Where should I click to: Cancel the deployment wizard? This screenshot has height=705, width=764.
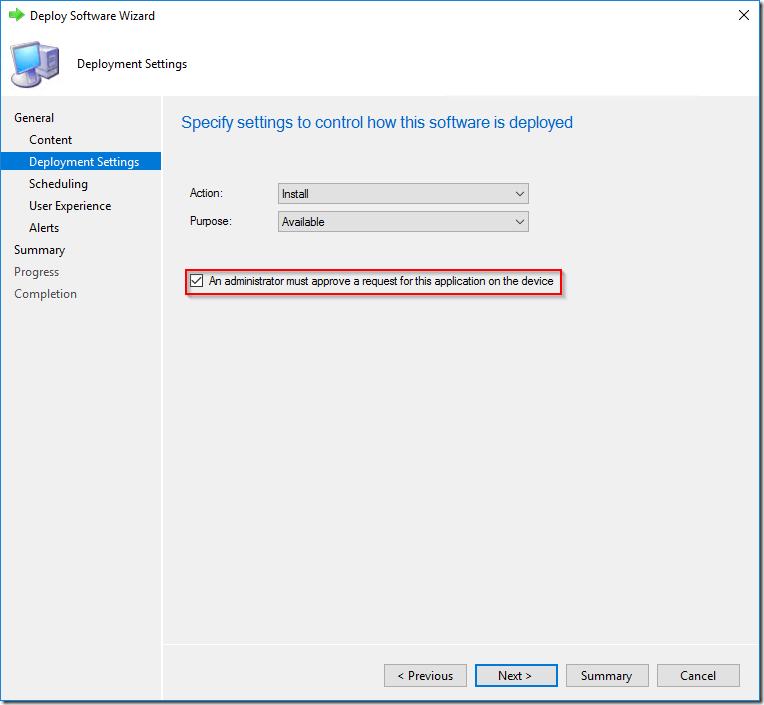pyautogui.click(x=698, y=676)
